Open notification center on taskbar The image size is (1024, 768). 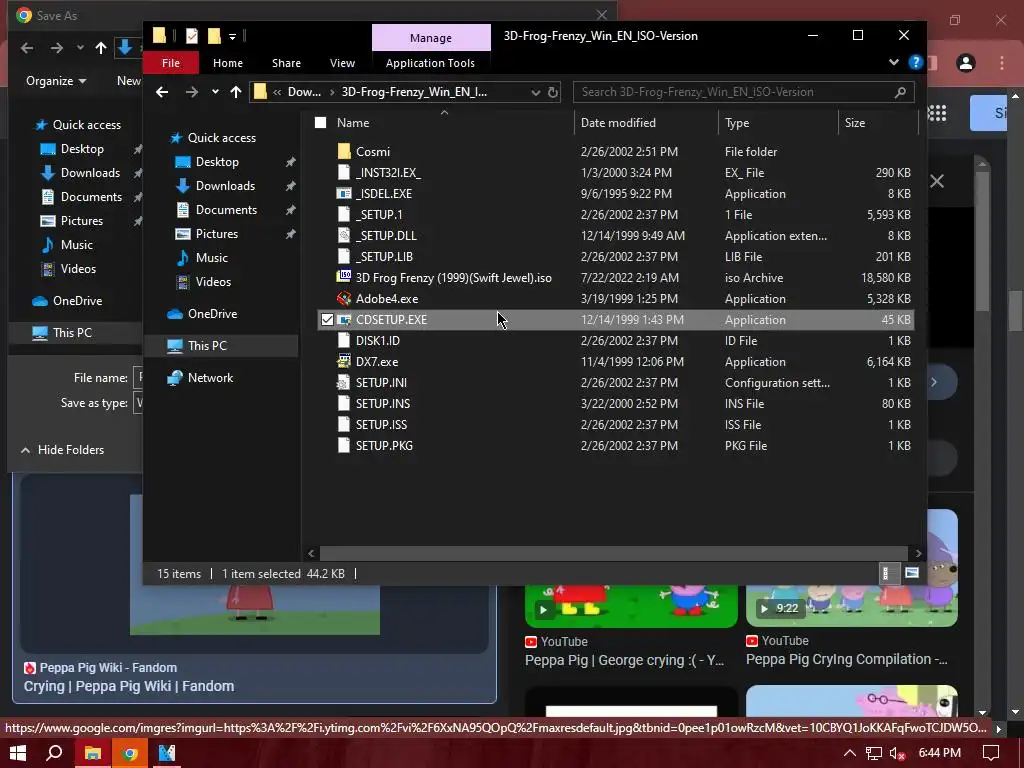pos(991,753)
